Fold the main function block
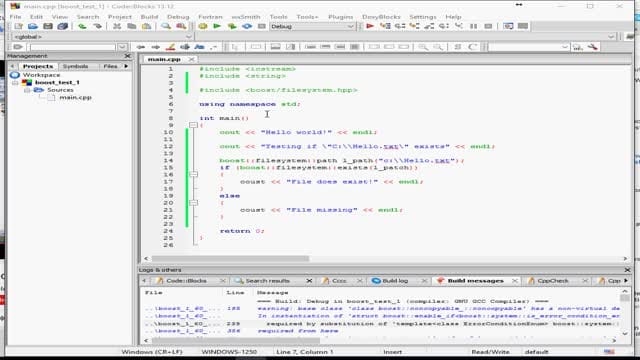640x360 pixels. (x=193, y=125)
